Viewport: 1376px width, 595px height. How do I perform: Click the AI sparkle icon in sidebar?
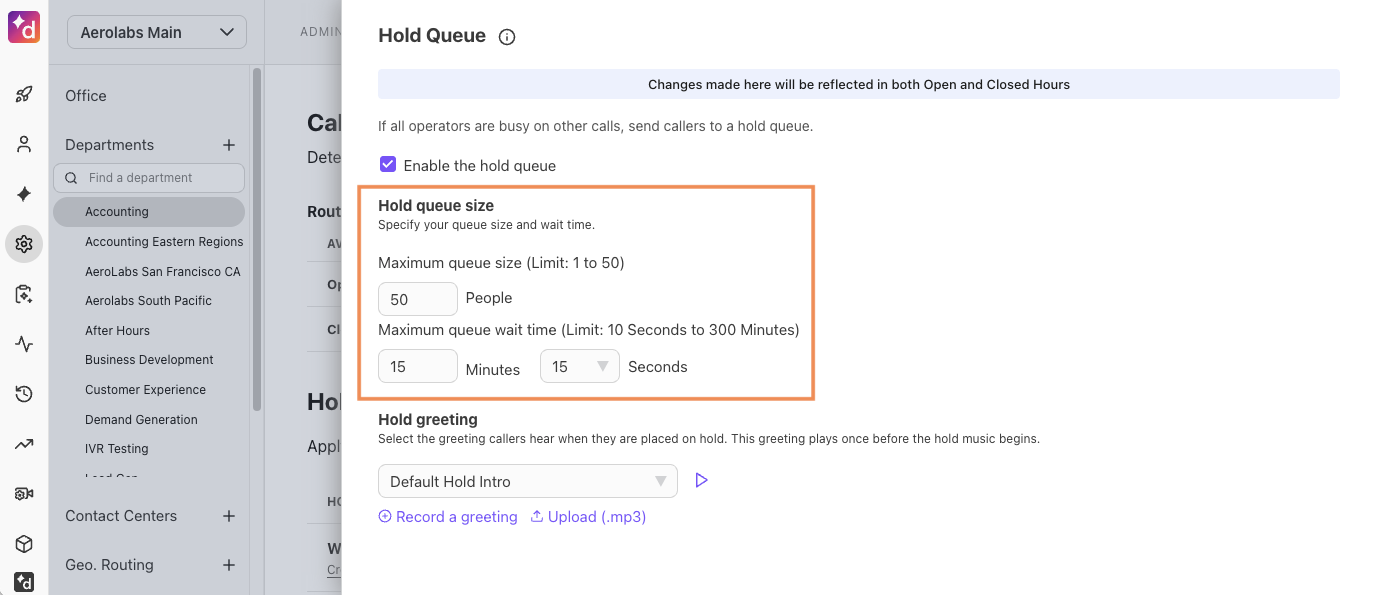click(x=24, y=194)
